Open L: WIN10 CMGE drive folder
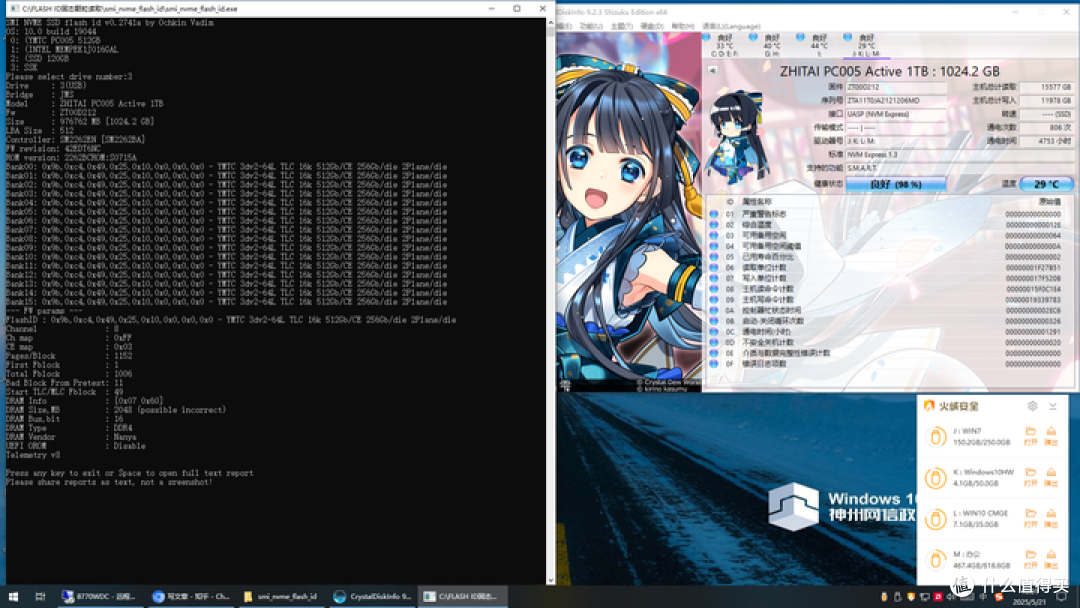 [x=1030, y=513]
